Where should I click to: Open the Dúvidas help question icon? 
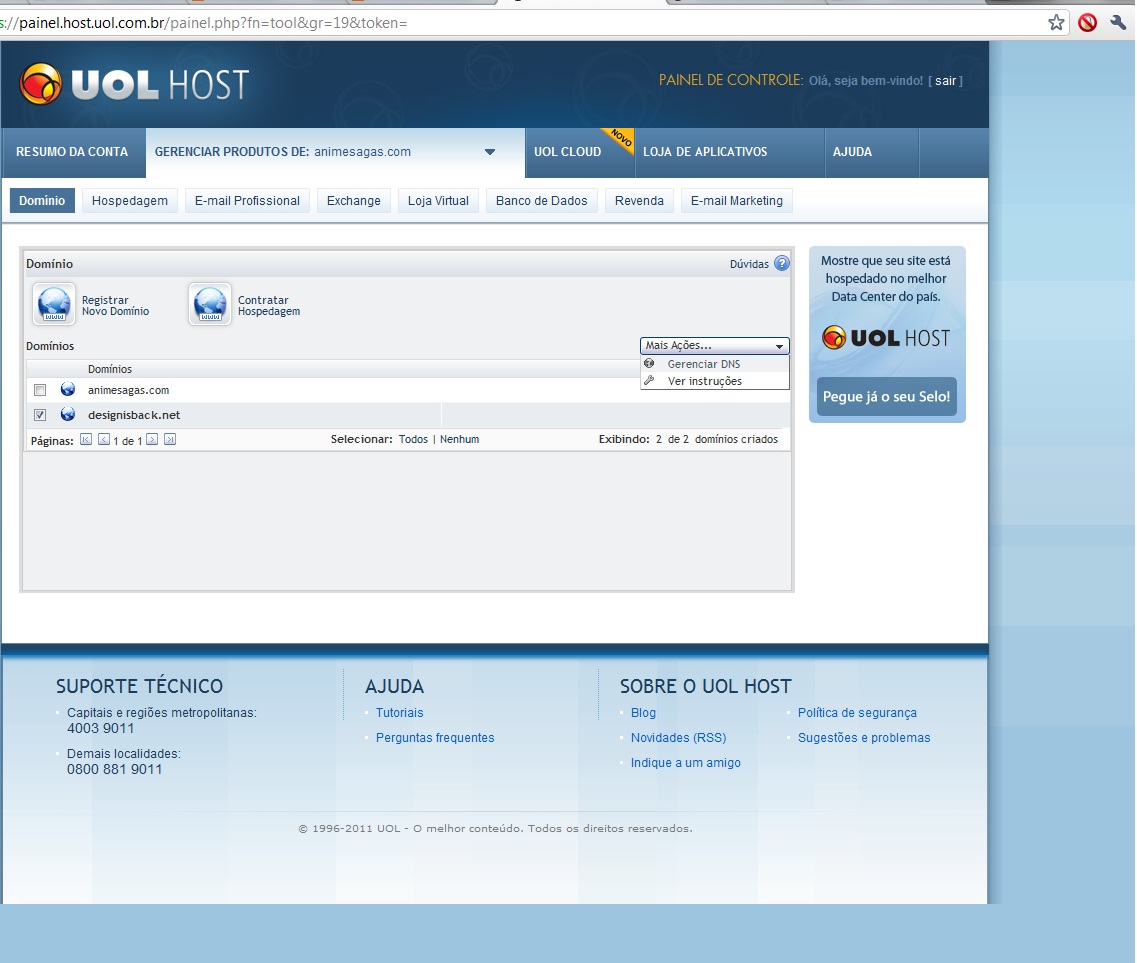782,263
